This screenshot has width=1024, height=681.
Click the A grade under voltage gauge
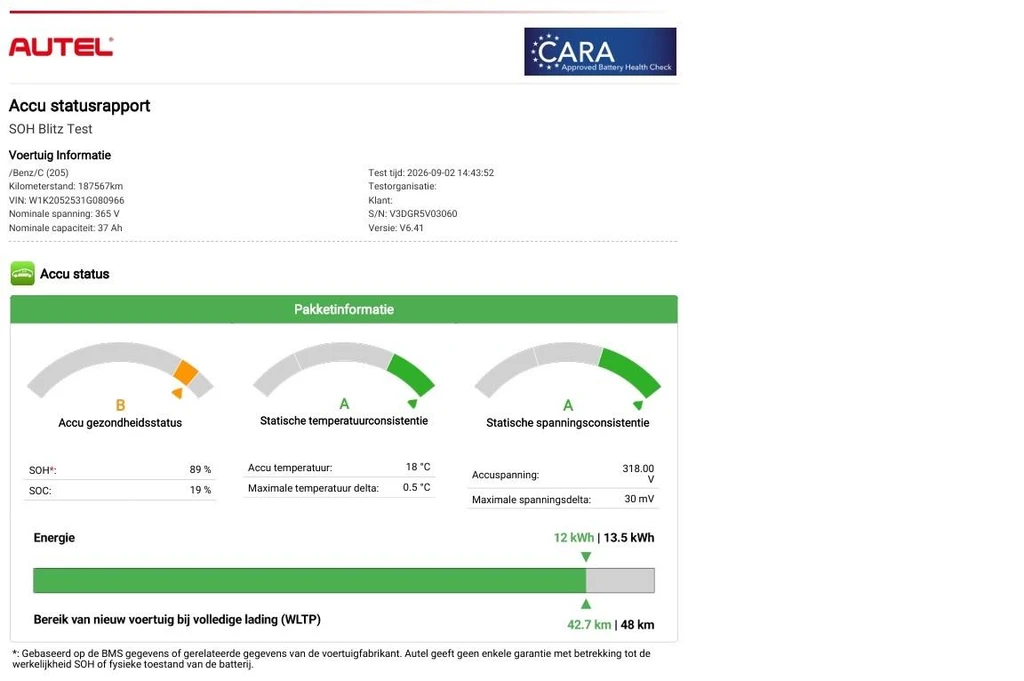(x=568, y=405)
